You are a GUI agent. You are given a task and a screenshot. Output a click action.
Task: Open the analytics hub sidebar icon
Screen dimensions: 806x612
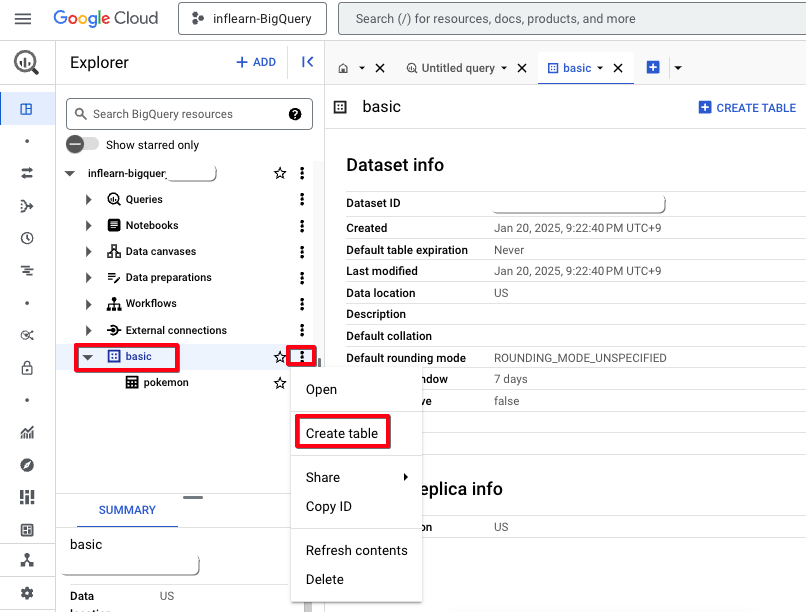pyautogui.click(x=27, y=336)
